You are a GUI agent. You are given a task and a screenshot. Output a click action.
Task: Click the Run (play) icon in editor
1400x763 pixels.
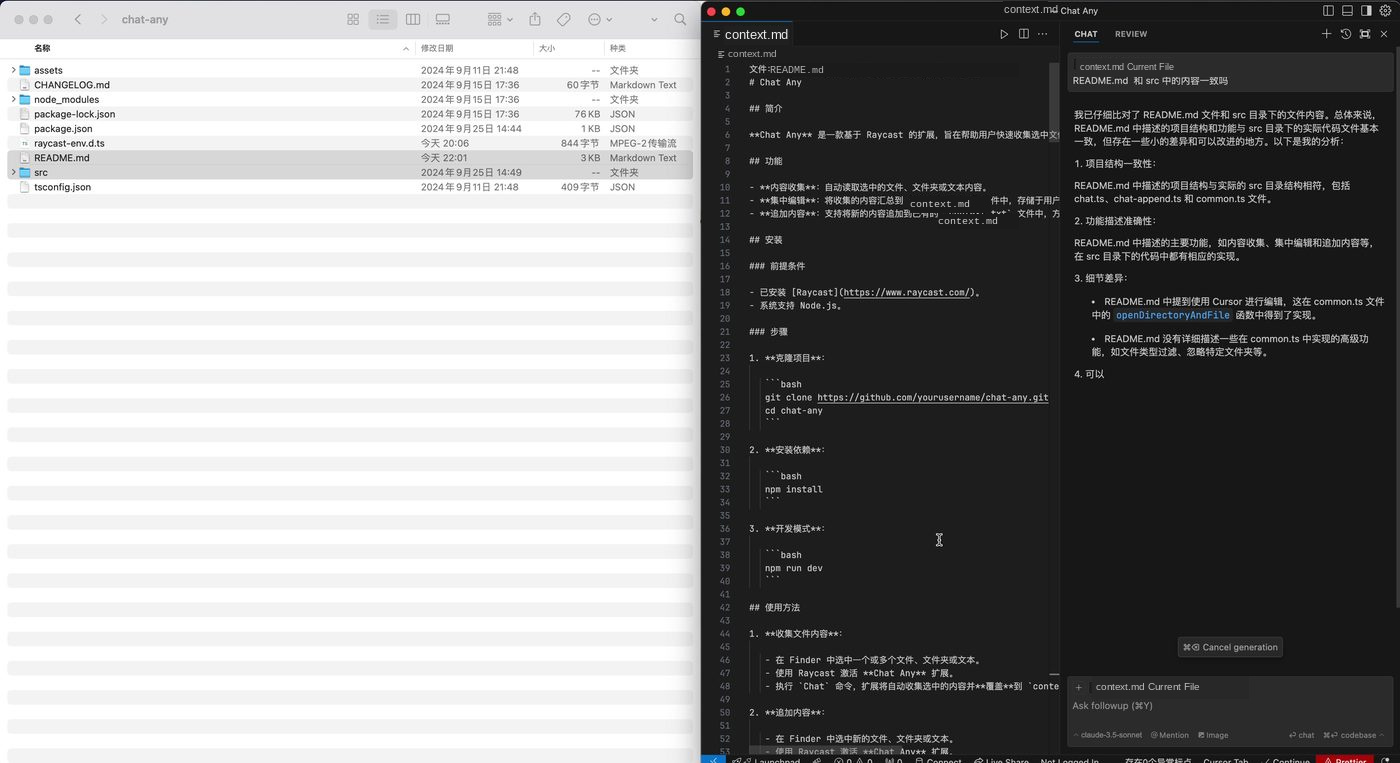click(x=1004, y=34)
